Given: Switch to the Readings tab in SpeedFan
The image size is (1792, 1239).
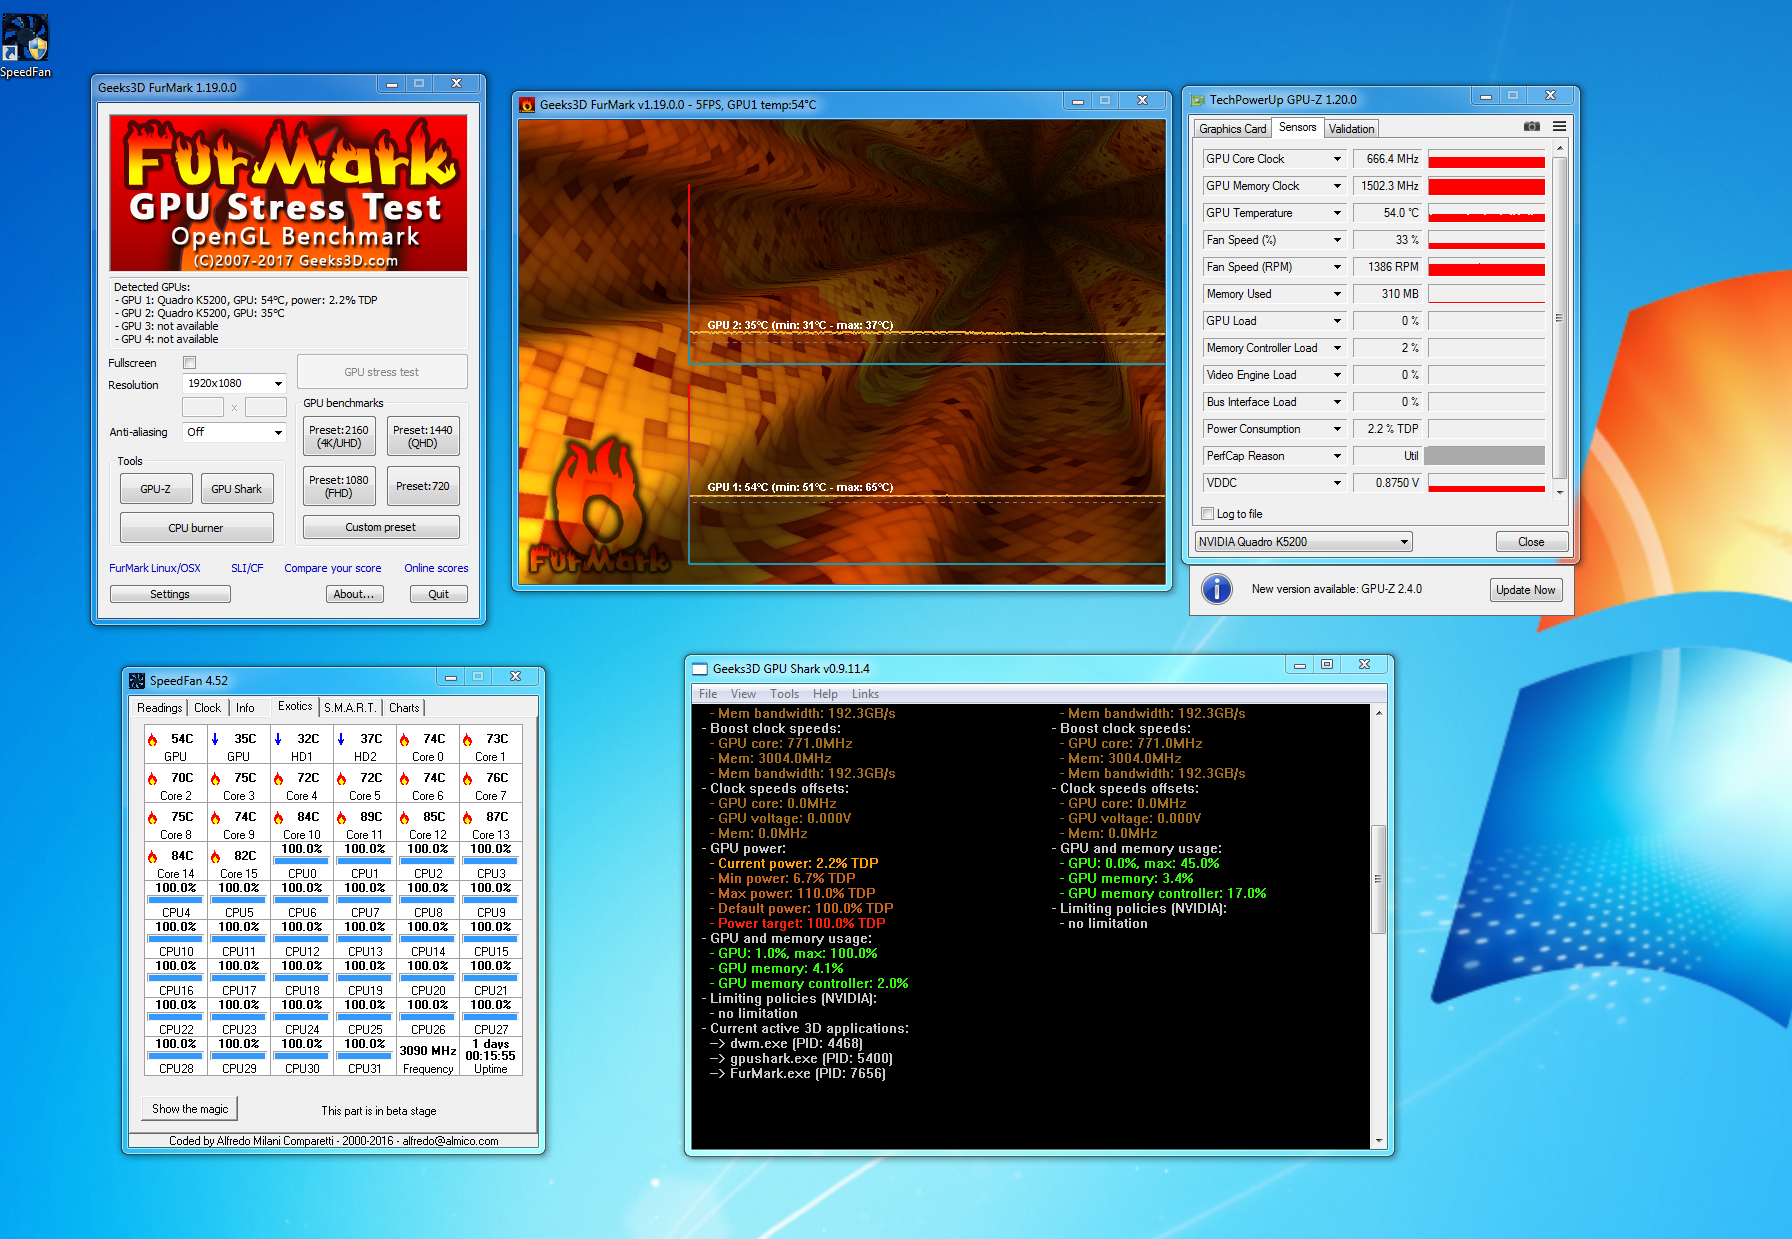Looking at the screenshot, I should point(160,708).
